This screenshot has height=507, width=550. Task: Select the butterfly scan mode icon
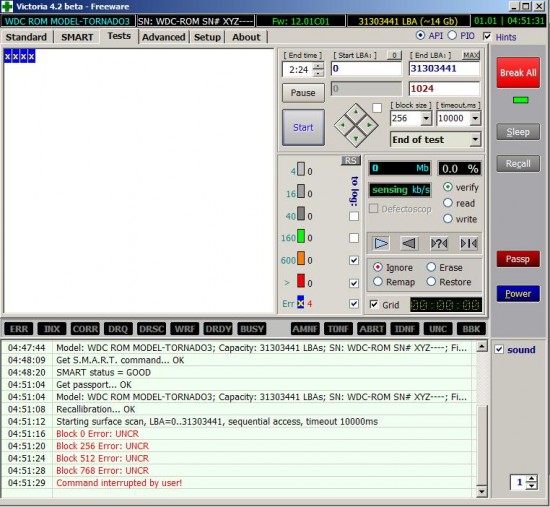pyautogui.click(x=469, y=243)
